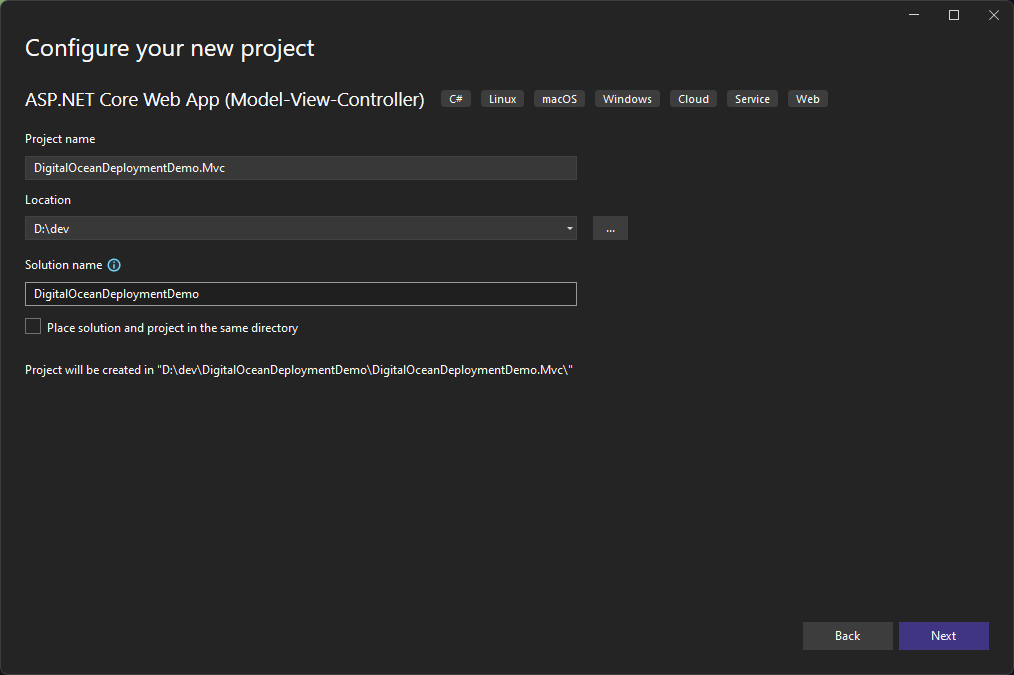Click the Project name label
1014x675 pixels.
coord(60,139)
